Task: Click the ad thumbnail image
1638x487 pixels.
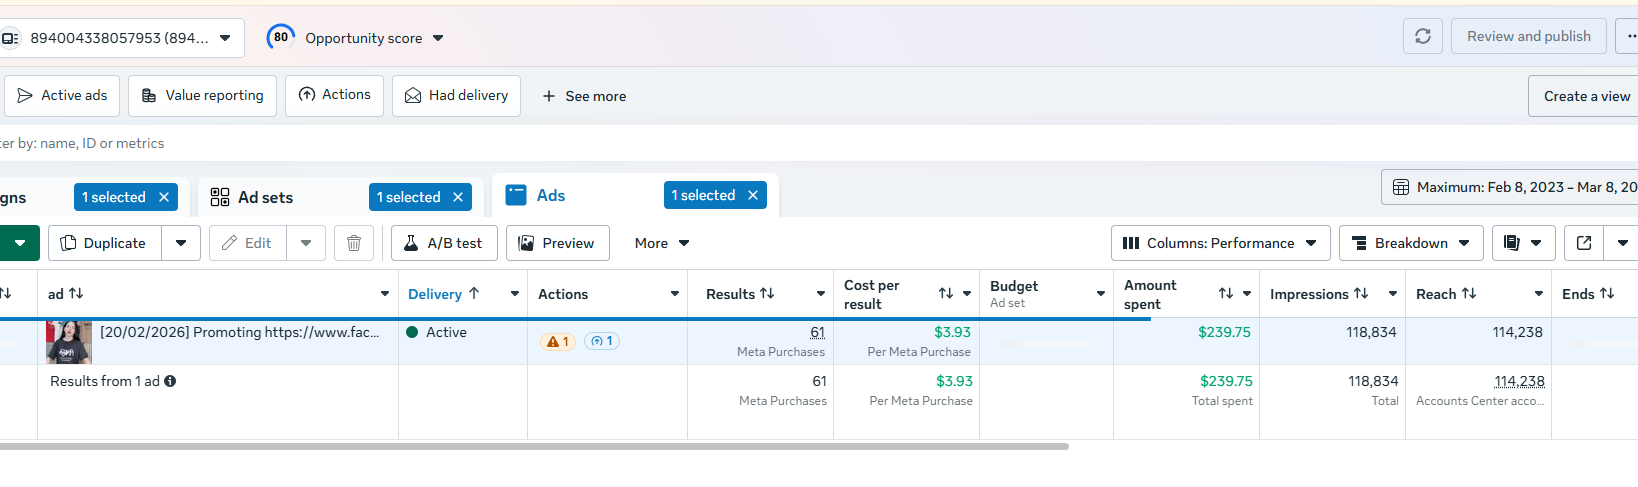Action: point(69,342)
